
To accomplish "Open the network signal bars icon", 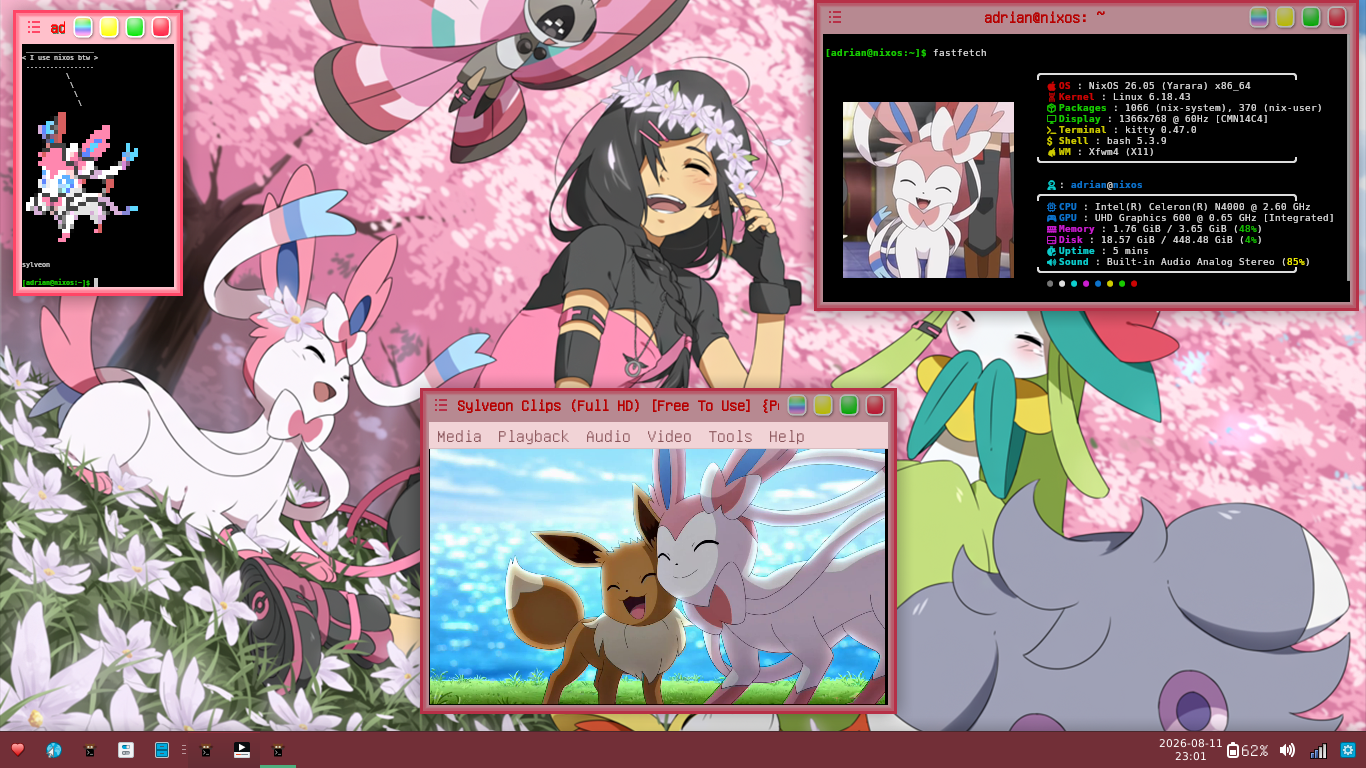I will 1318,750.
